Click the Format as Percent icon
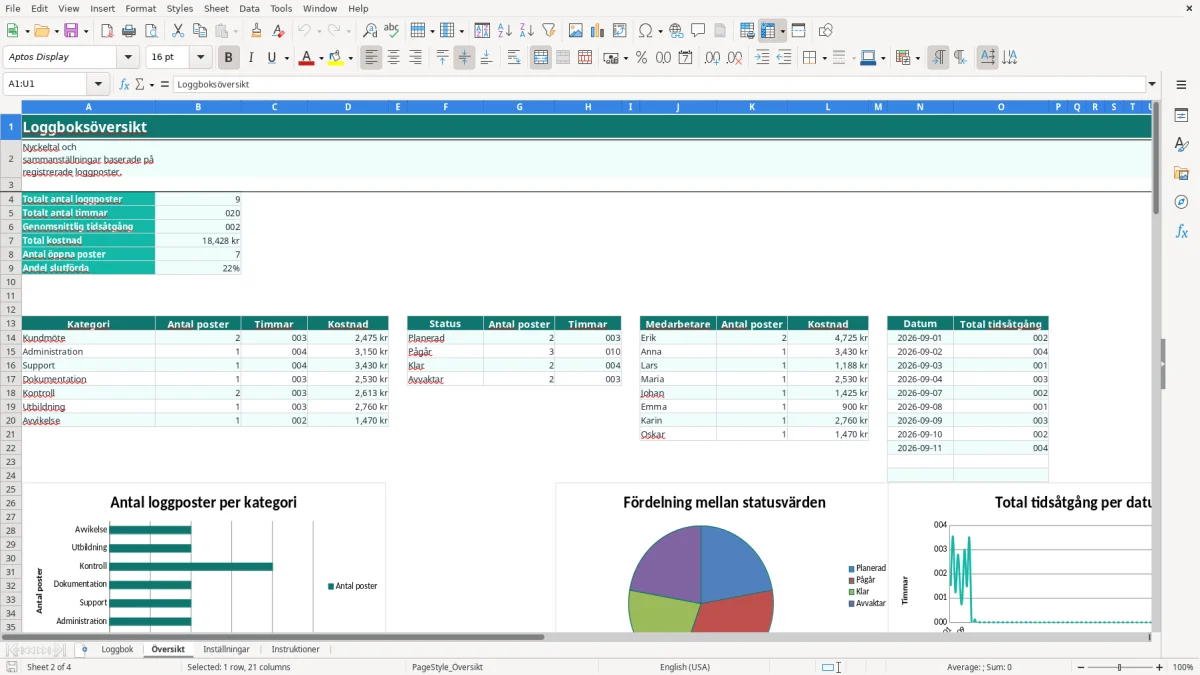Screen dimensions: 1200x675 (641, 58)
